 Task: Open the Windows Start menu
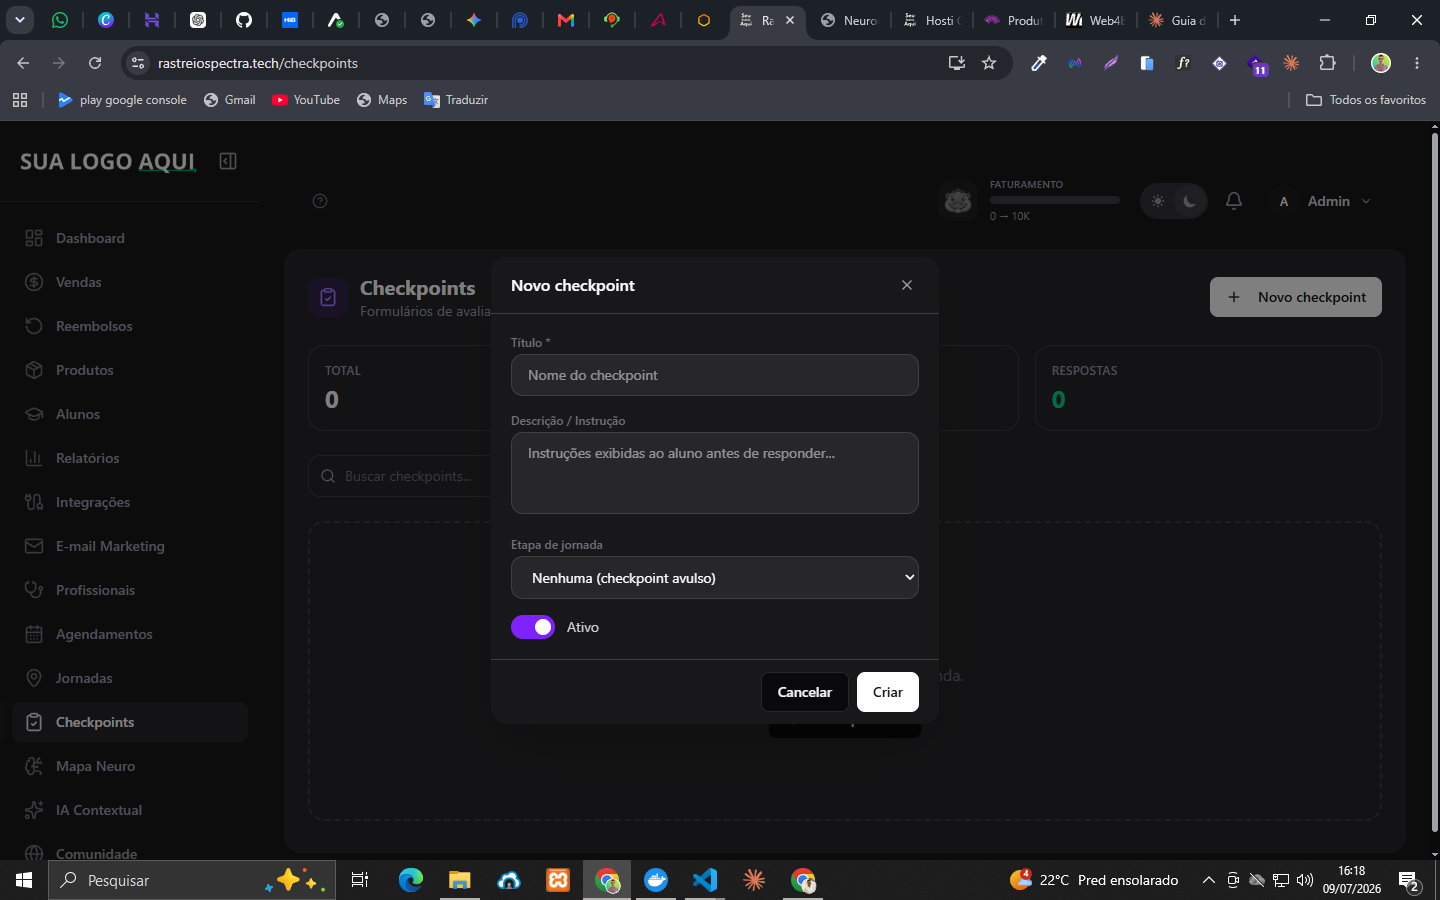pos(24,880)
